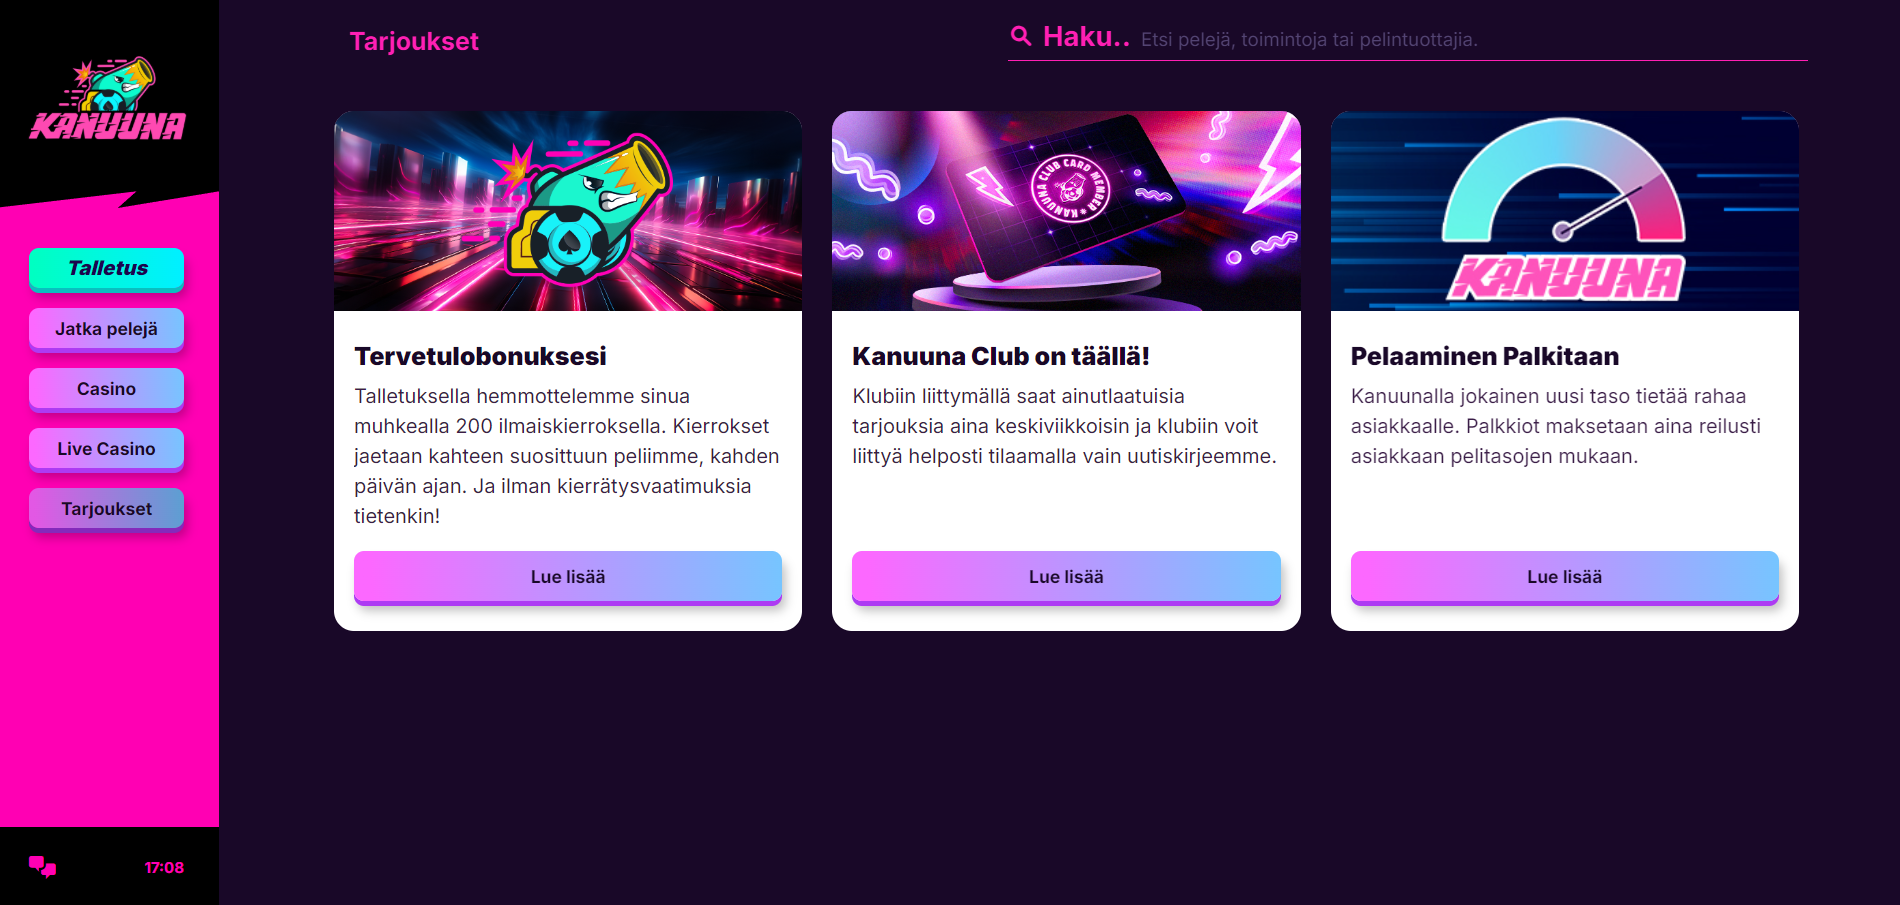
Task: Click the Kanuuna wordmark under the gauge
Action: (x=1566, y=278)
